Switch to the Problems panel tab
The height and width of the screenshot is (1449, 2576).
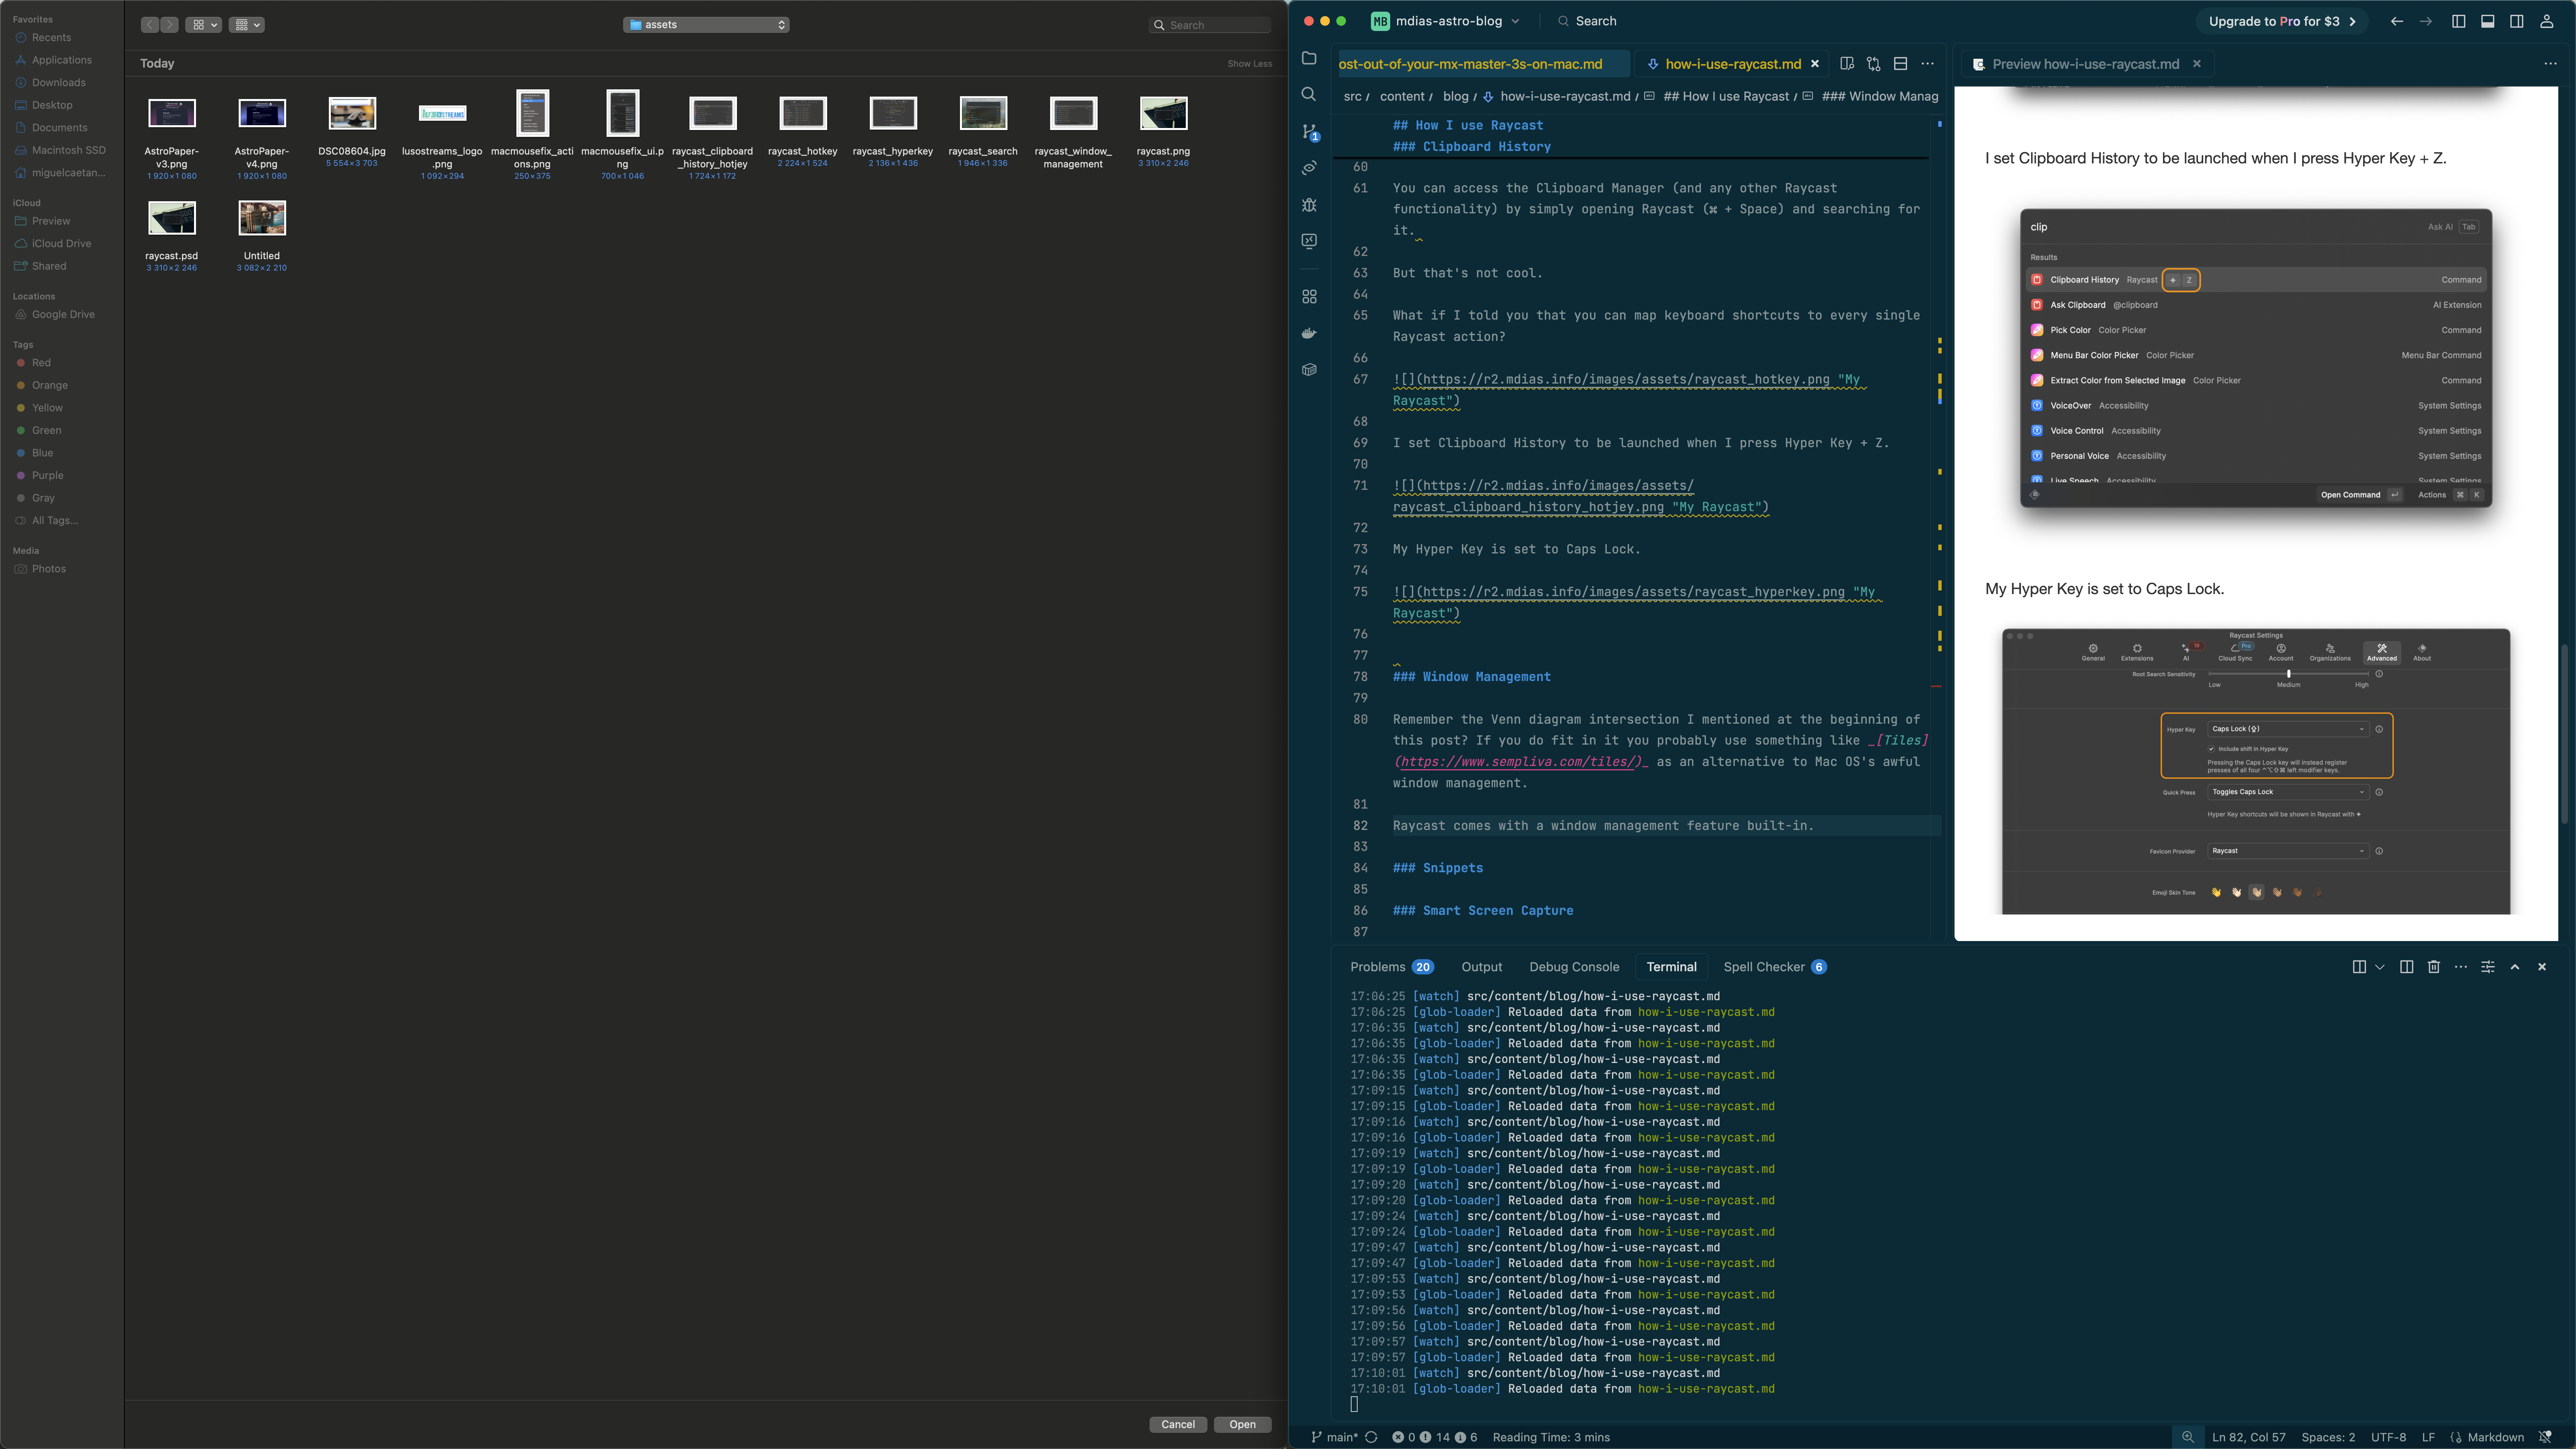pos(1391,967)
